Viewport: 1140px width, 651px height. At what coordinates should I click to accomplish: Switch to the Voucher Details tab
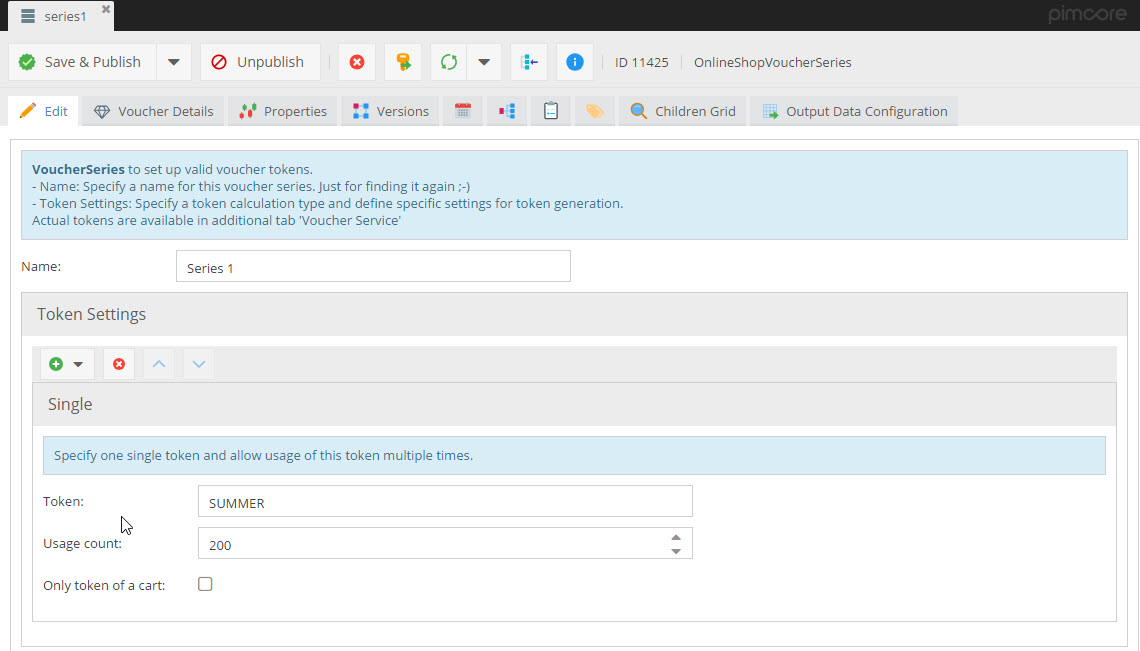[x=154, y=111]
